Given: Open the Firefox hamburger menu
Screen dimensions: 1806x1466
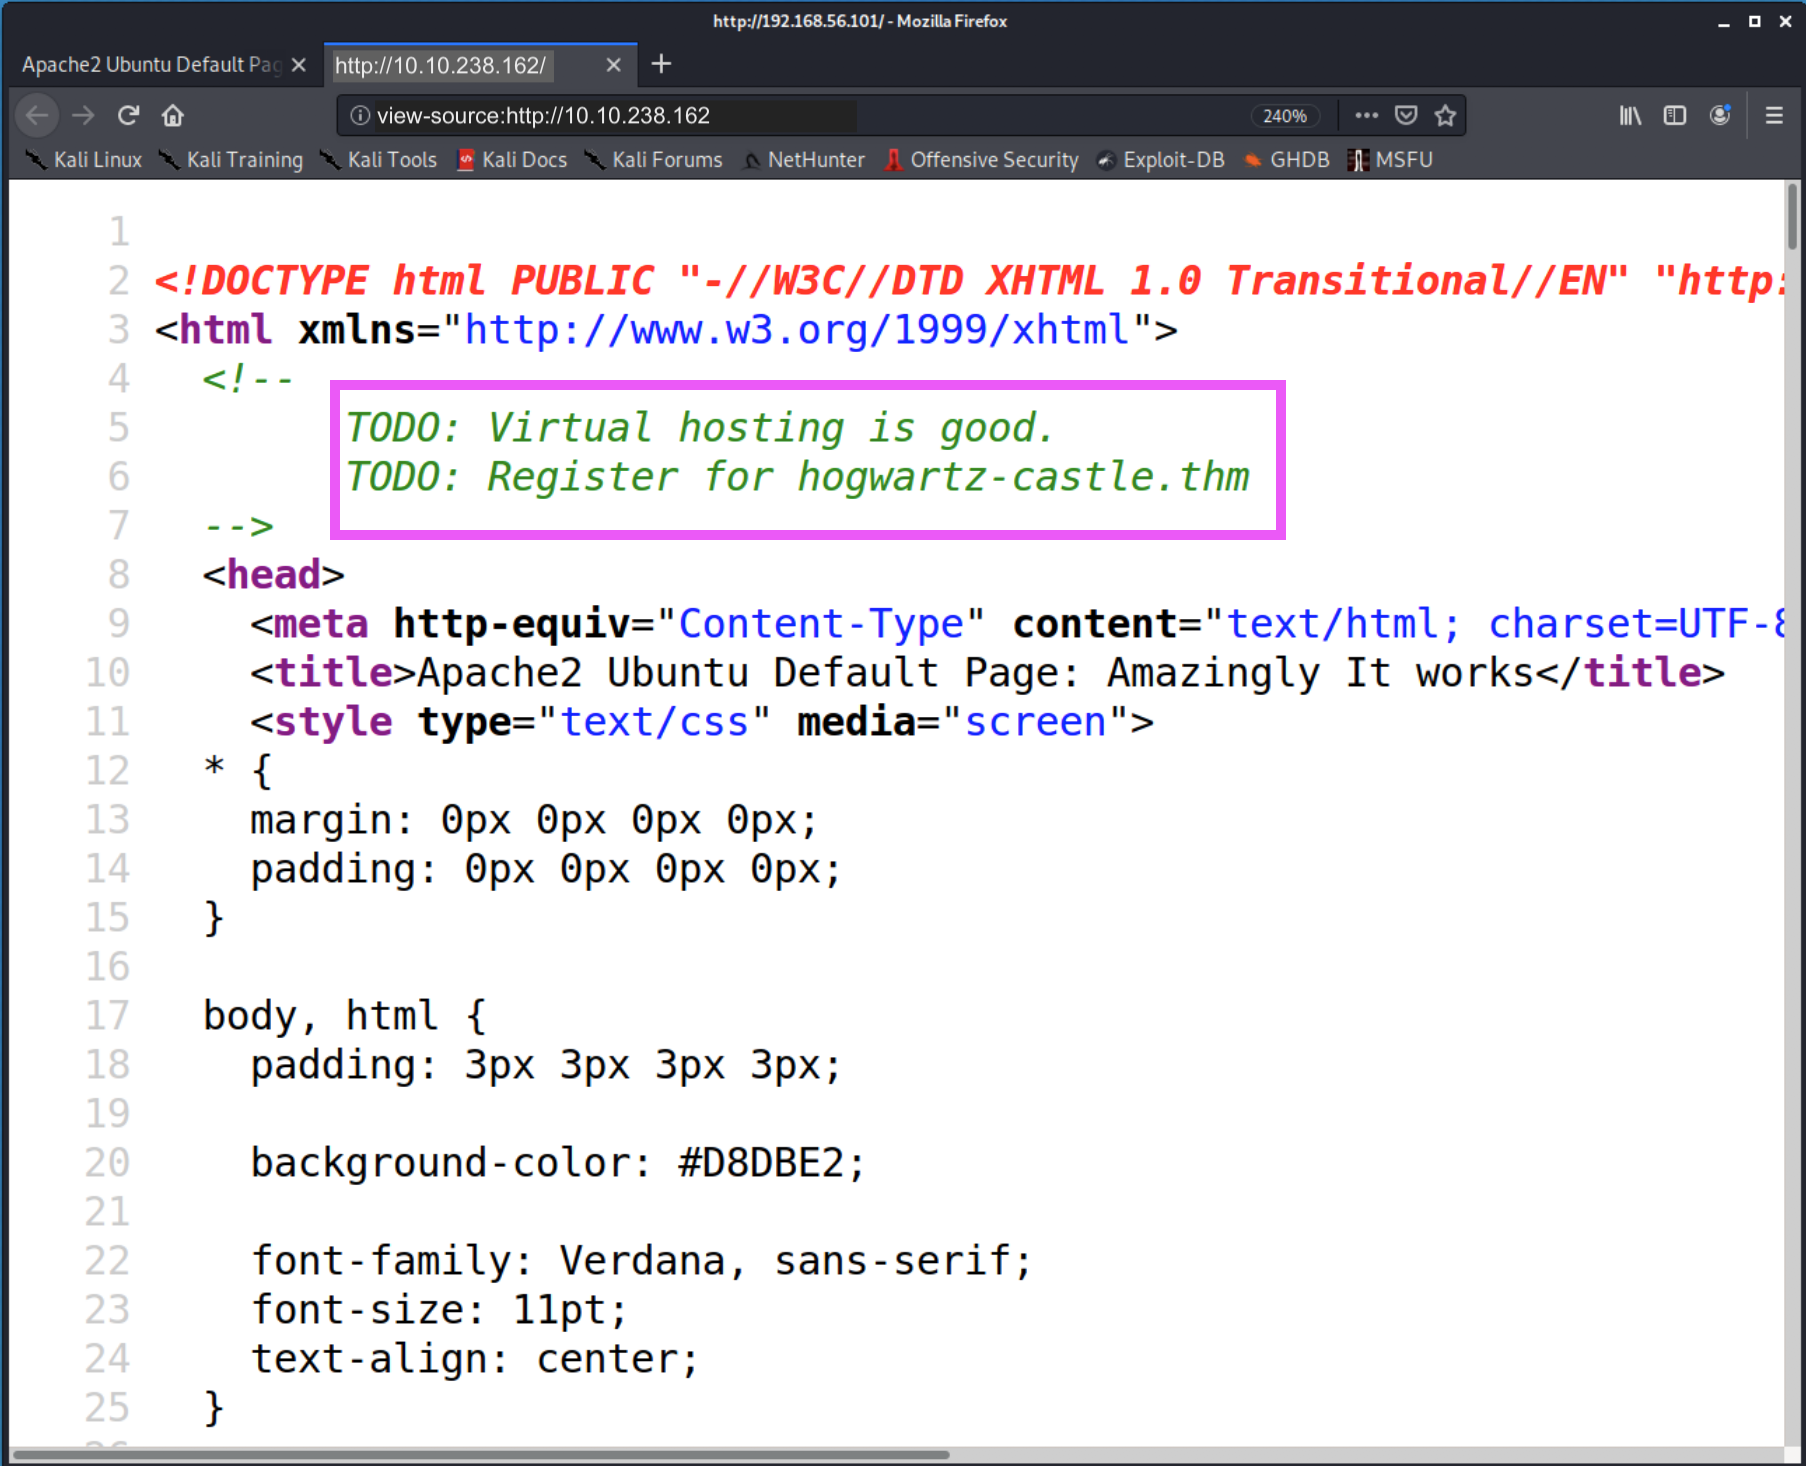Looking at the screenshot, I should pos(1774,116).
